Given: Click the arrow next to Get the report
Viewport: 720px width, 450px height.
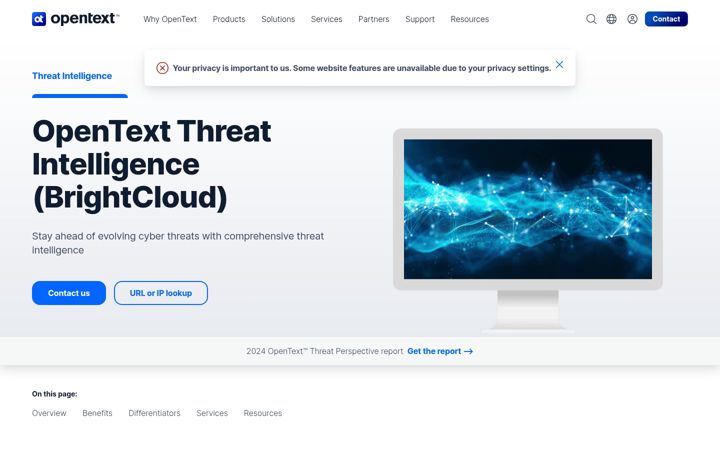Looking at the screenshot, I should click(468, 351).
